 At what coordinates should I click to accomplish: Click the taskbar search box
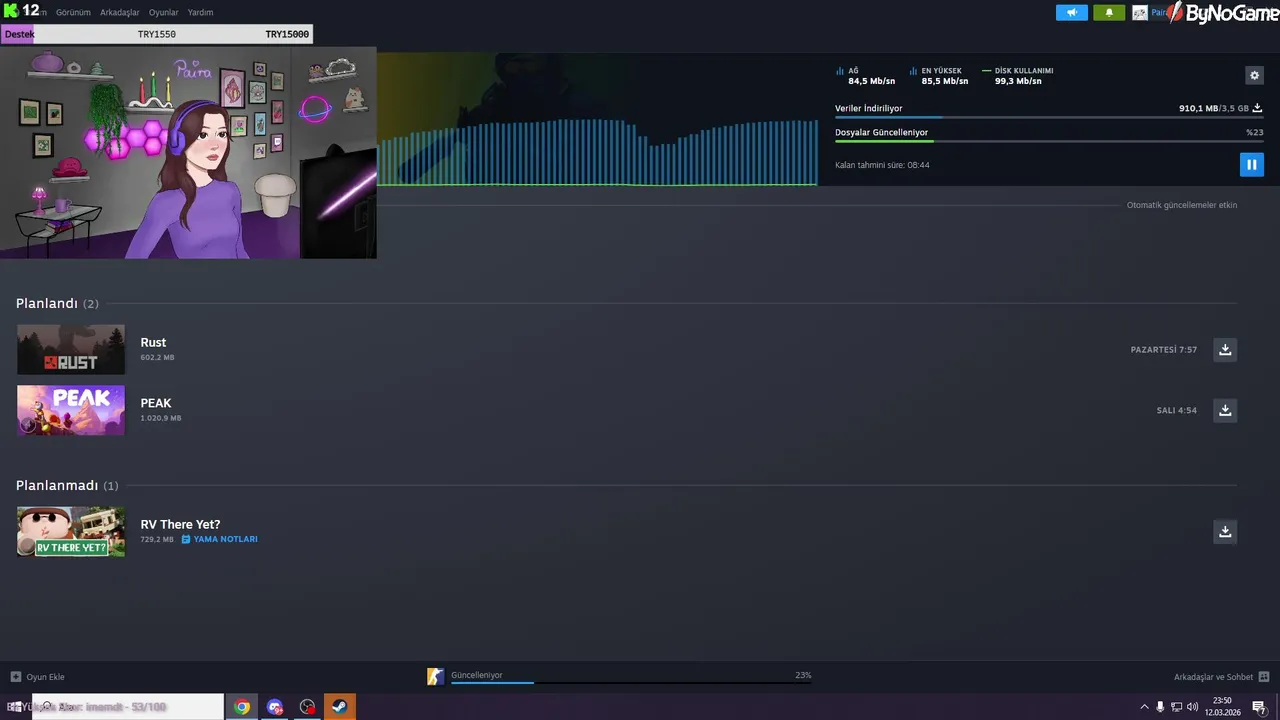click(x=128, y=707)
